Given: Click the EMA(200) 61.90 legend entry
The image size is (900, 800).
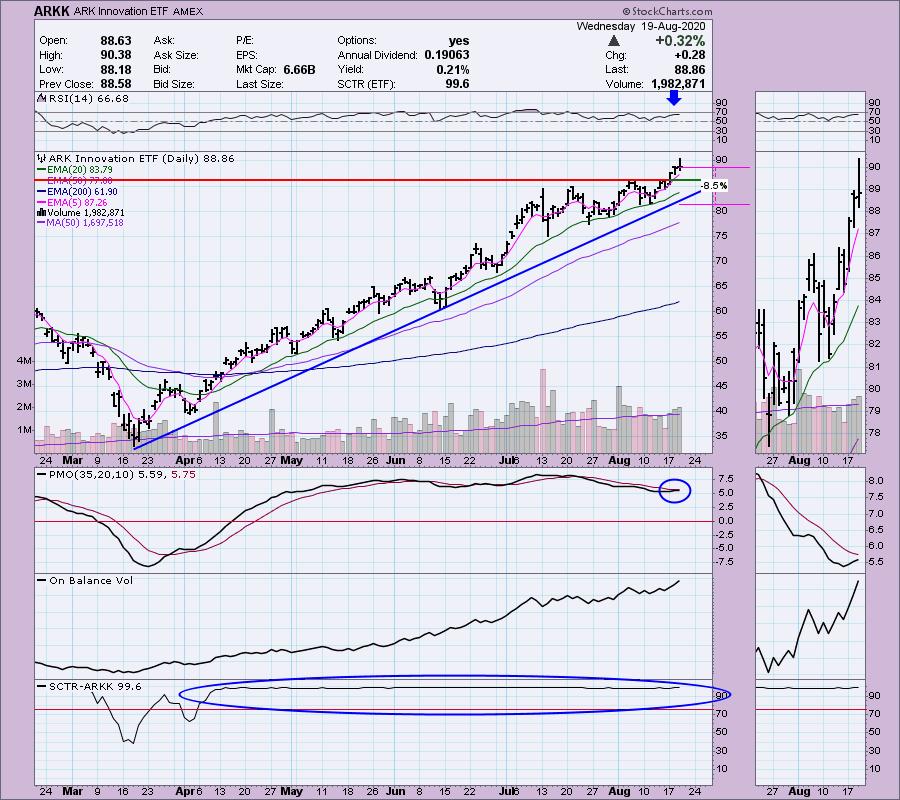Looking at the screenshot, I should point(83,192).
